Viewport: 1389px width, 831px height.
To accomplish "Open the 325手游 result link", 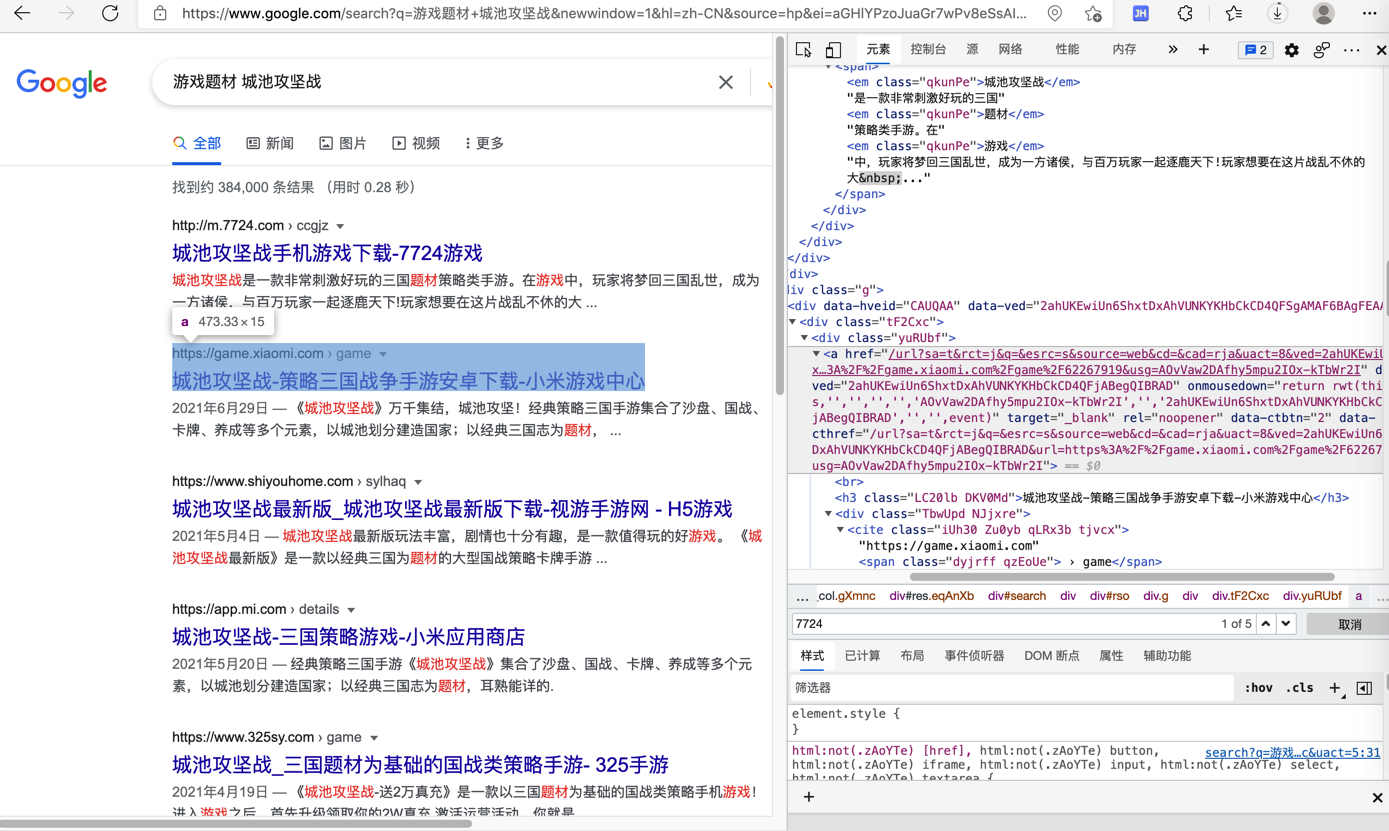I will [x=420, y=765].
